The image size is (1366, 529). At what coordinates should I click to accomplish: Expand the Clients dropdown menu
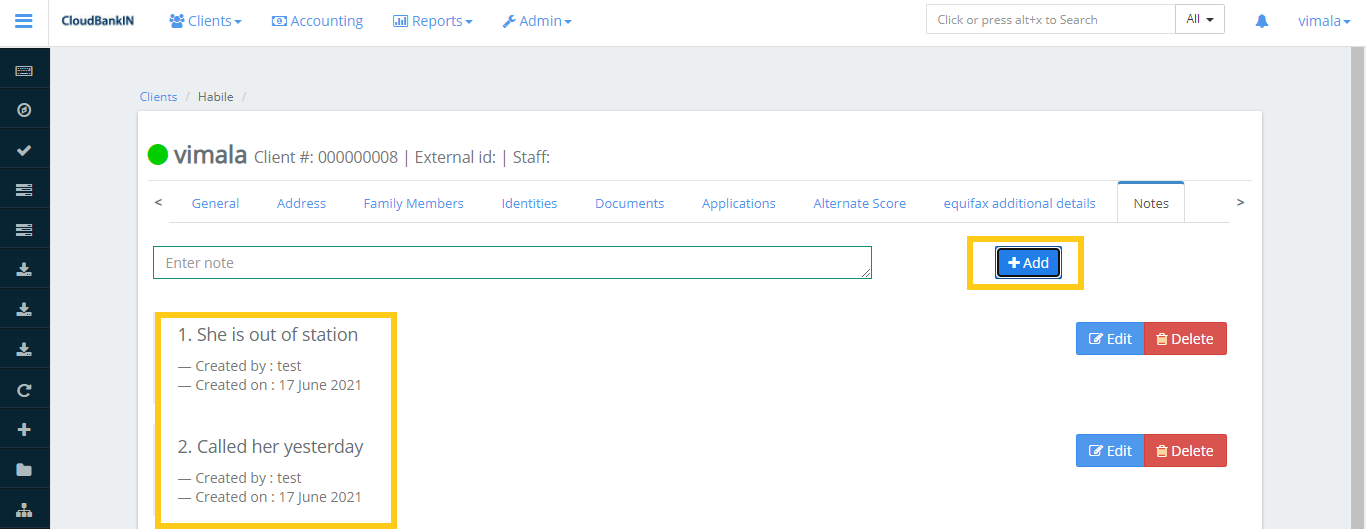[x=205, y=21]
